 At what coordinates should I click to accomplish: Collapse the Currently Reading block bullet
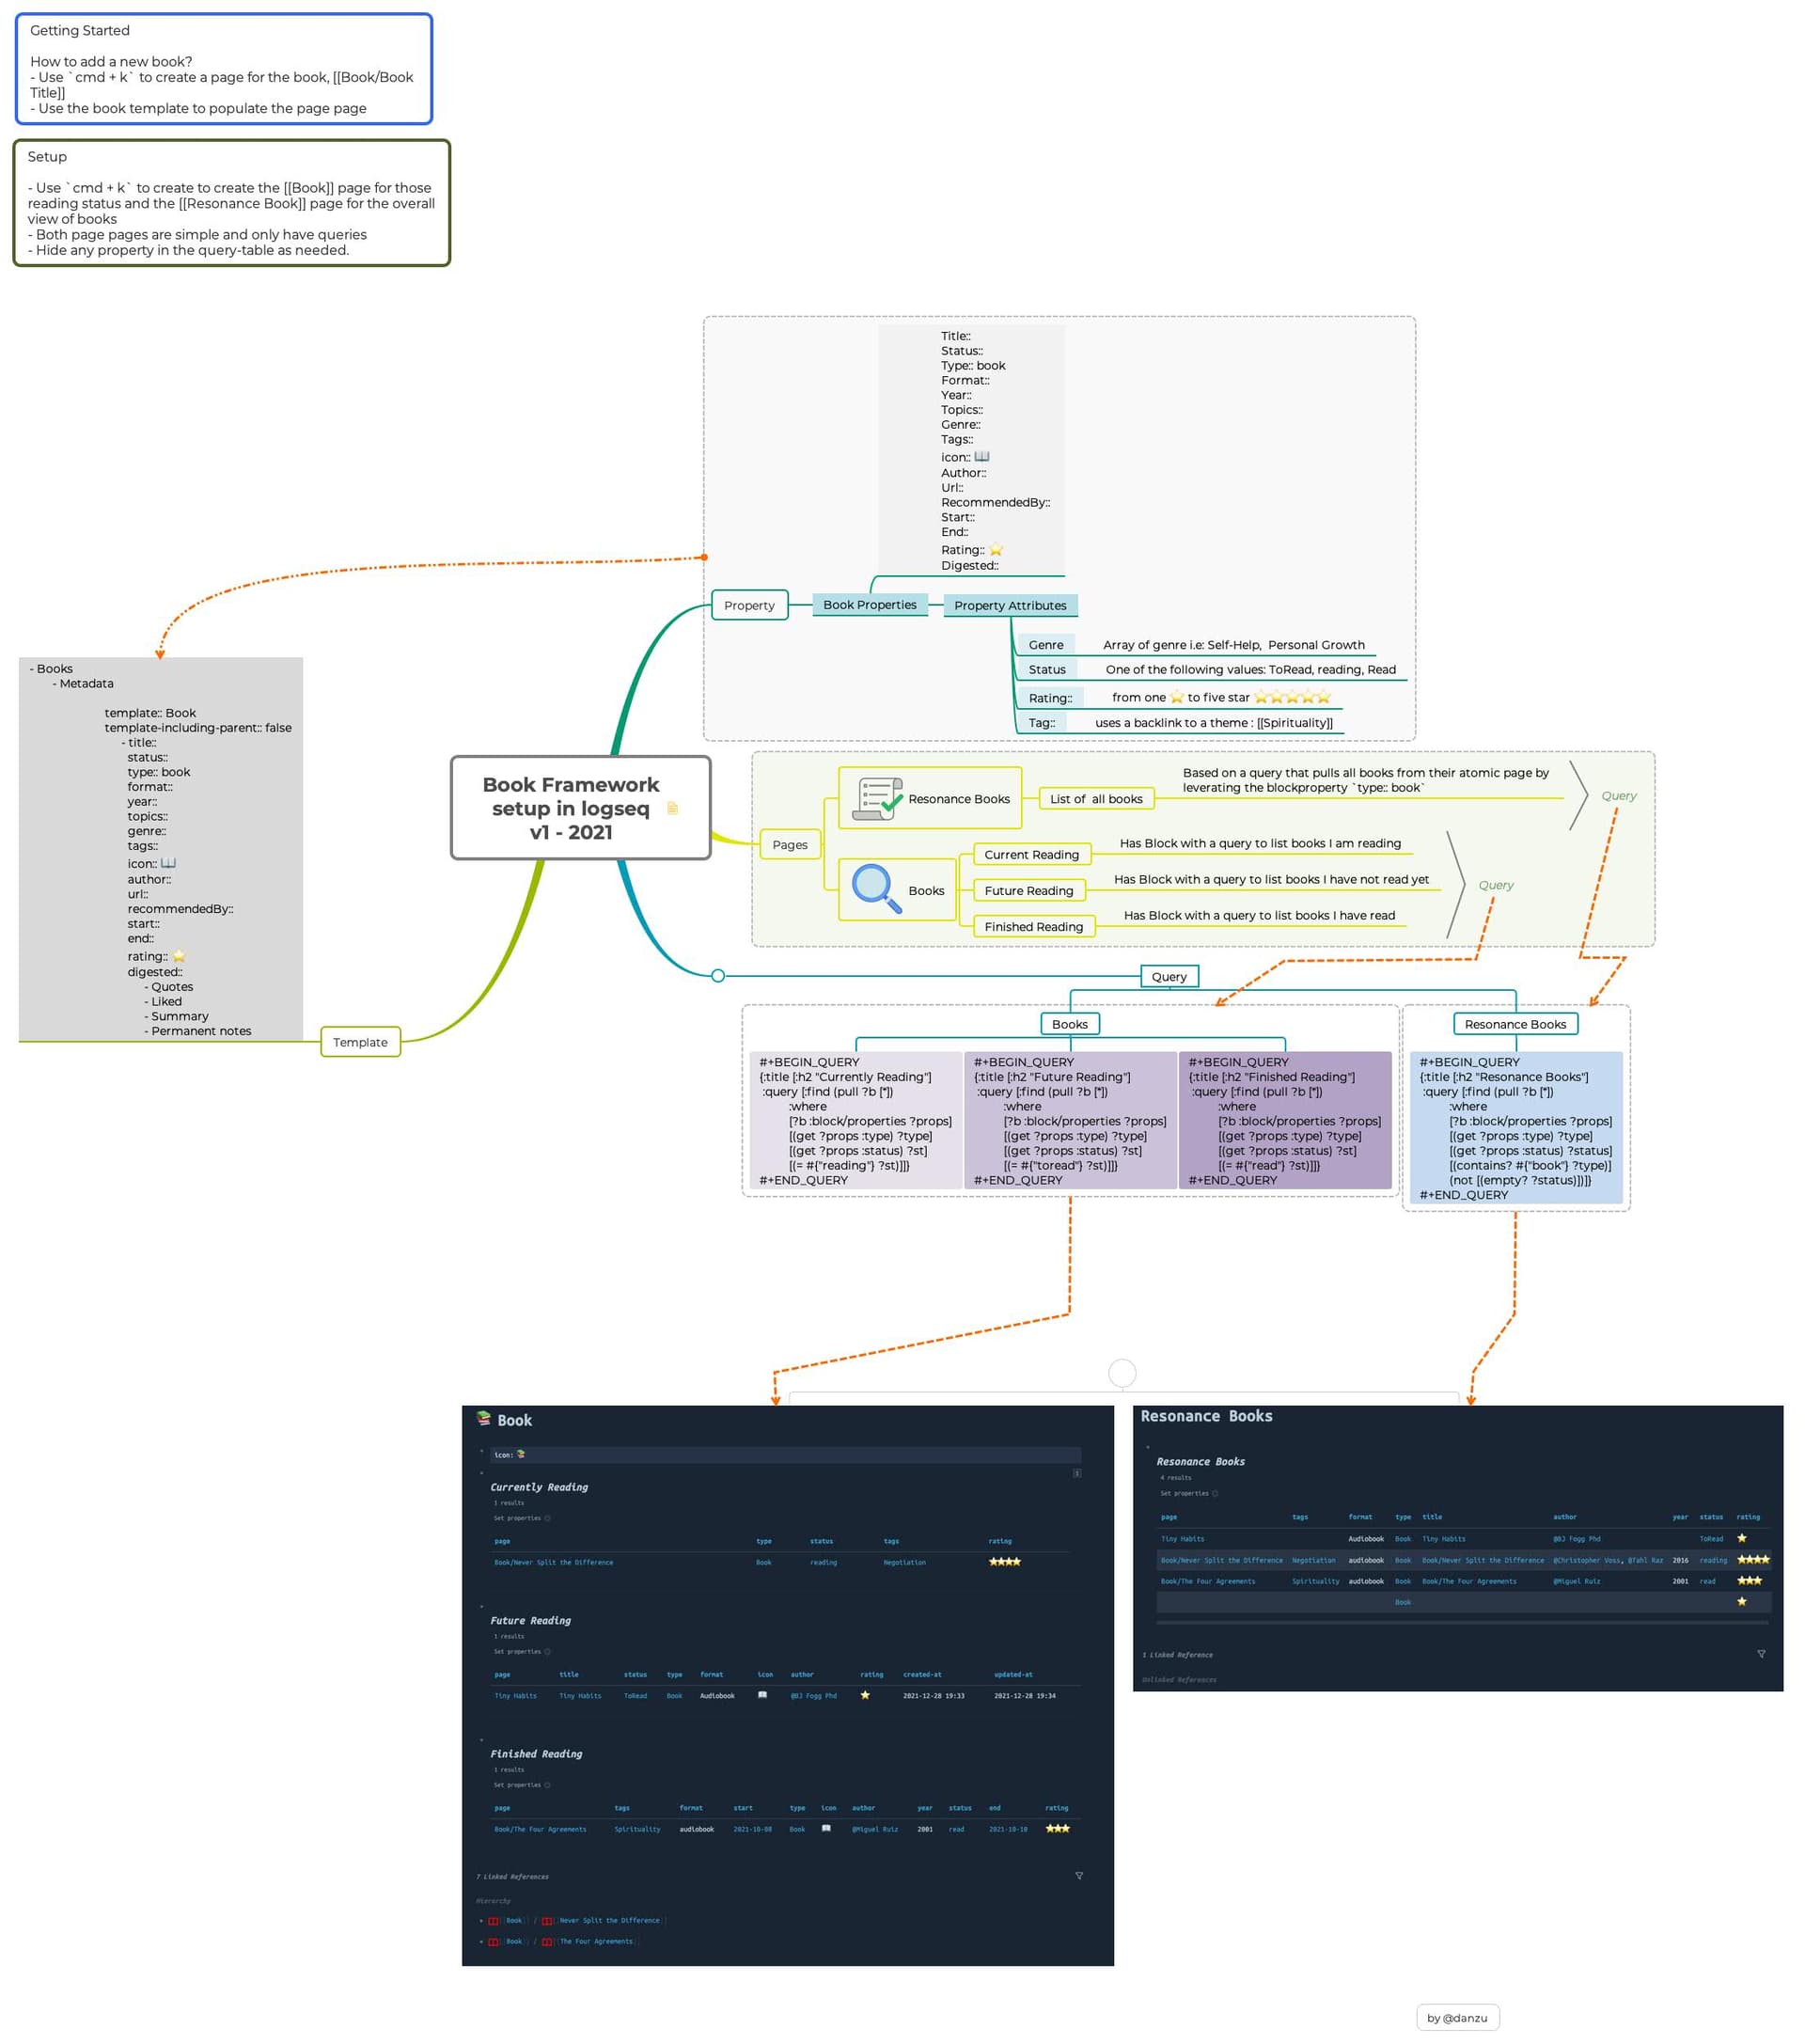pos(481,1473)
